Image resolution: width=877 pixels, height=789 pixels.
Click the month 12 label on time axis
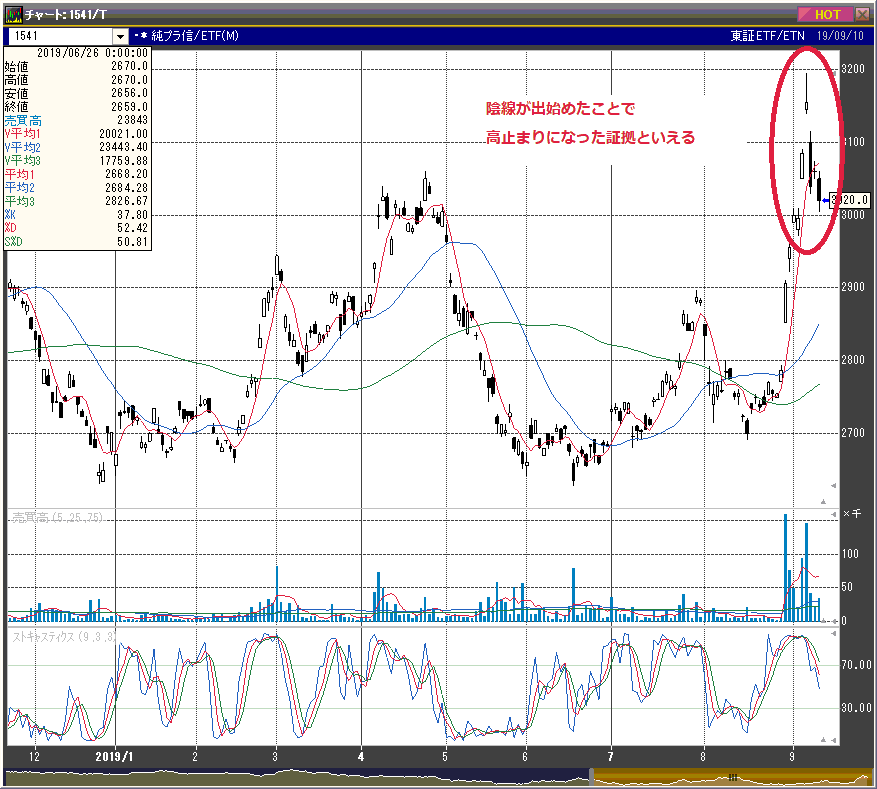pyautogui.click(x=35, y=757)
